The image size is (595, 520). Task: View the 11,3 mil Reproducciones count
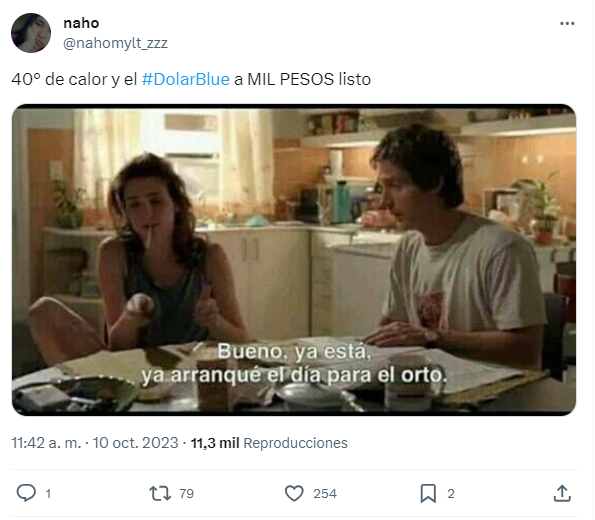click(x=269, y=443)
